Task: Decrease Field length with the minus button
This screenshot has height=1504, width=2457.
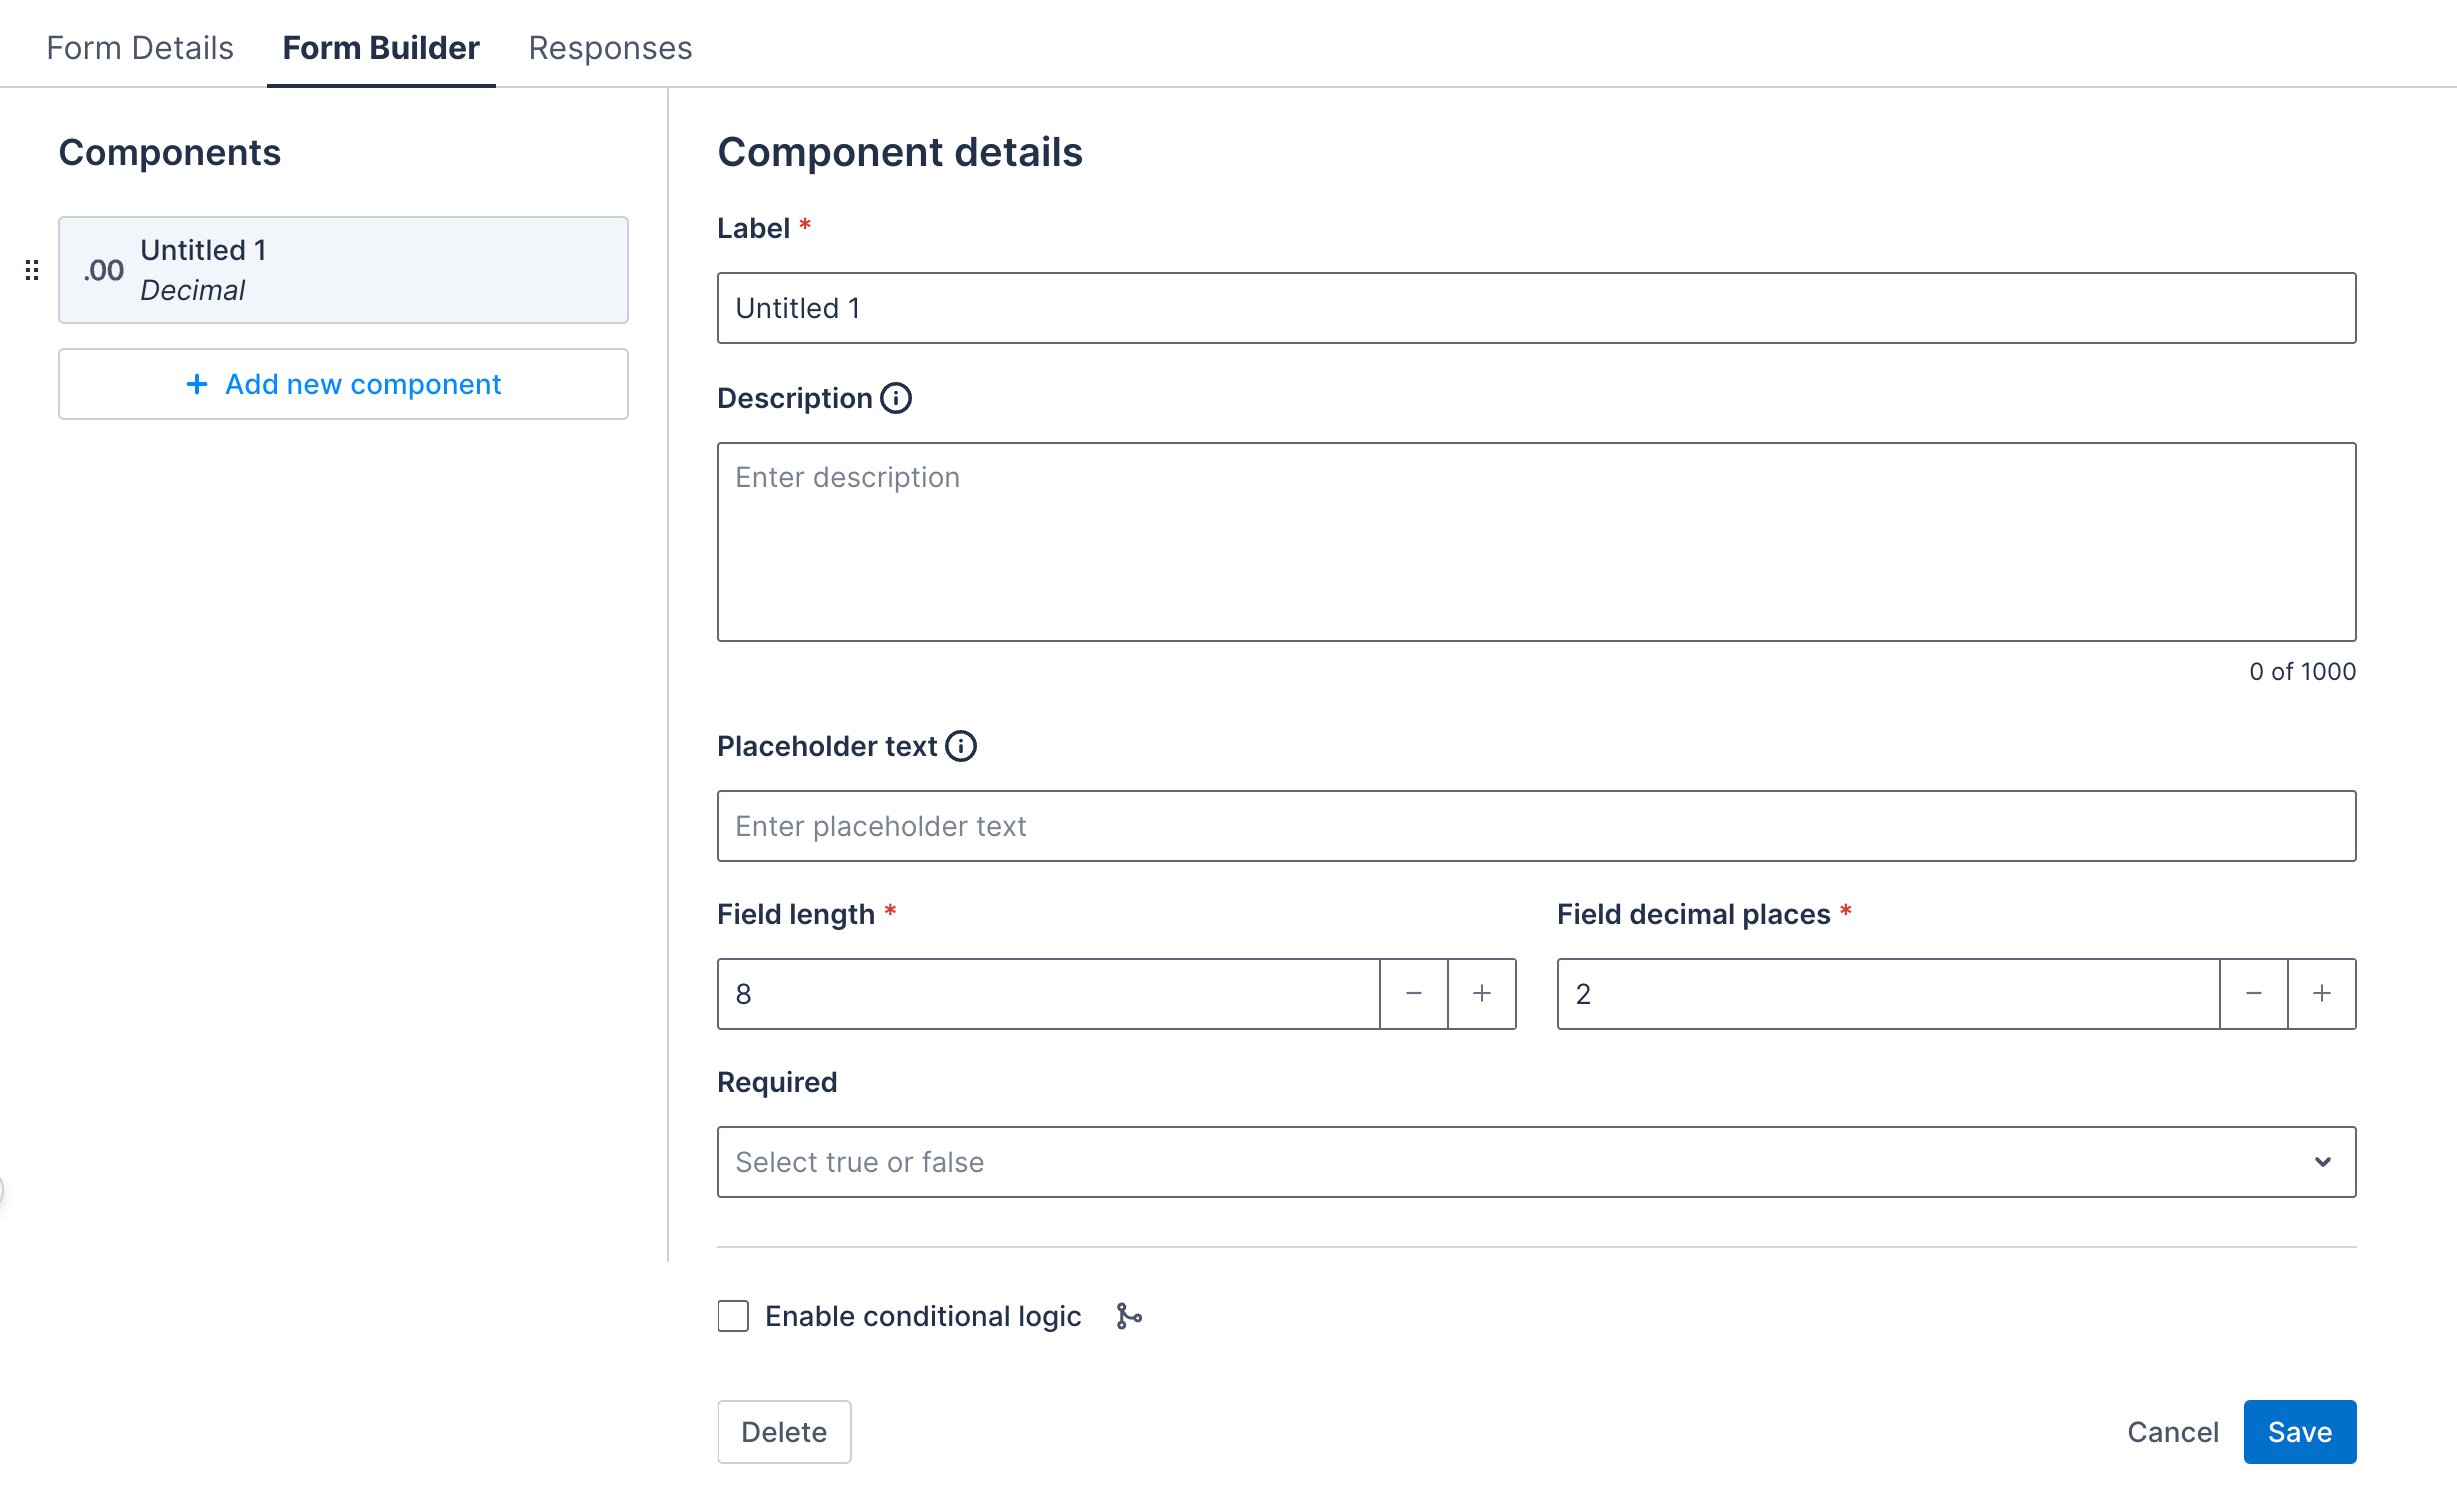Action: point(1413,993)
